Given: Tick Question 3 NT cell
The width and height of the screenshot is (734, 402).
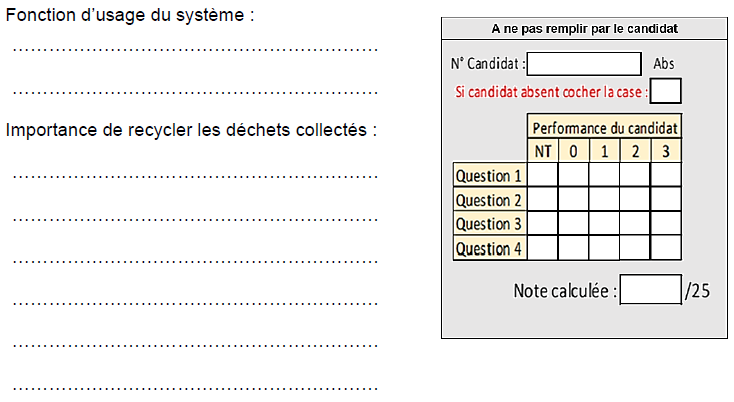Looking at the screenshot, I should [543, 223].
